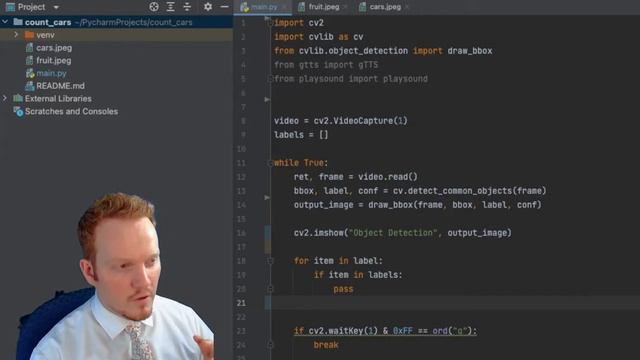Close the fruit.jpeg tab

point(345,7)
